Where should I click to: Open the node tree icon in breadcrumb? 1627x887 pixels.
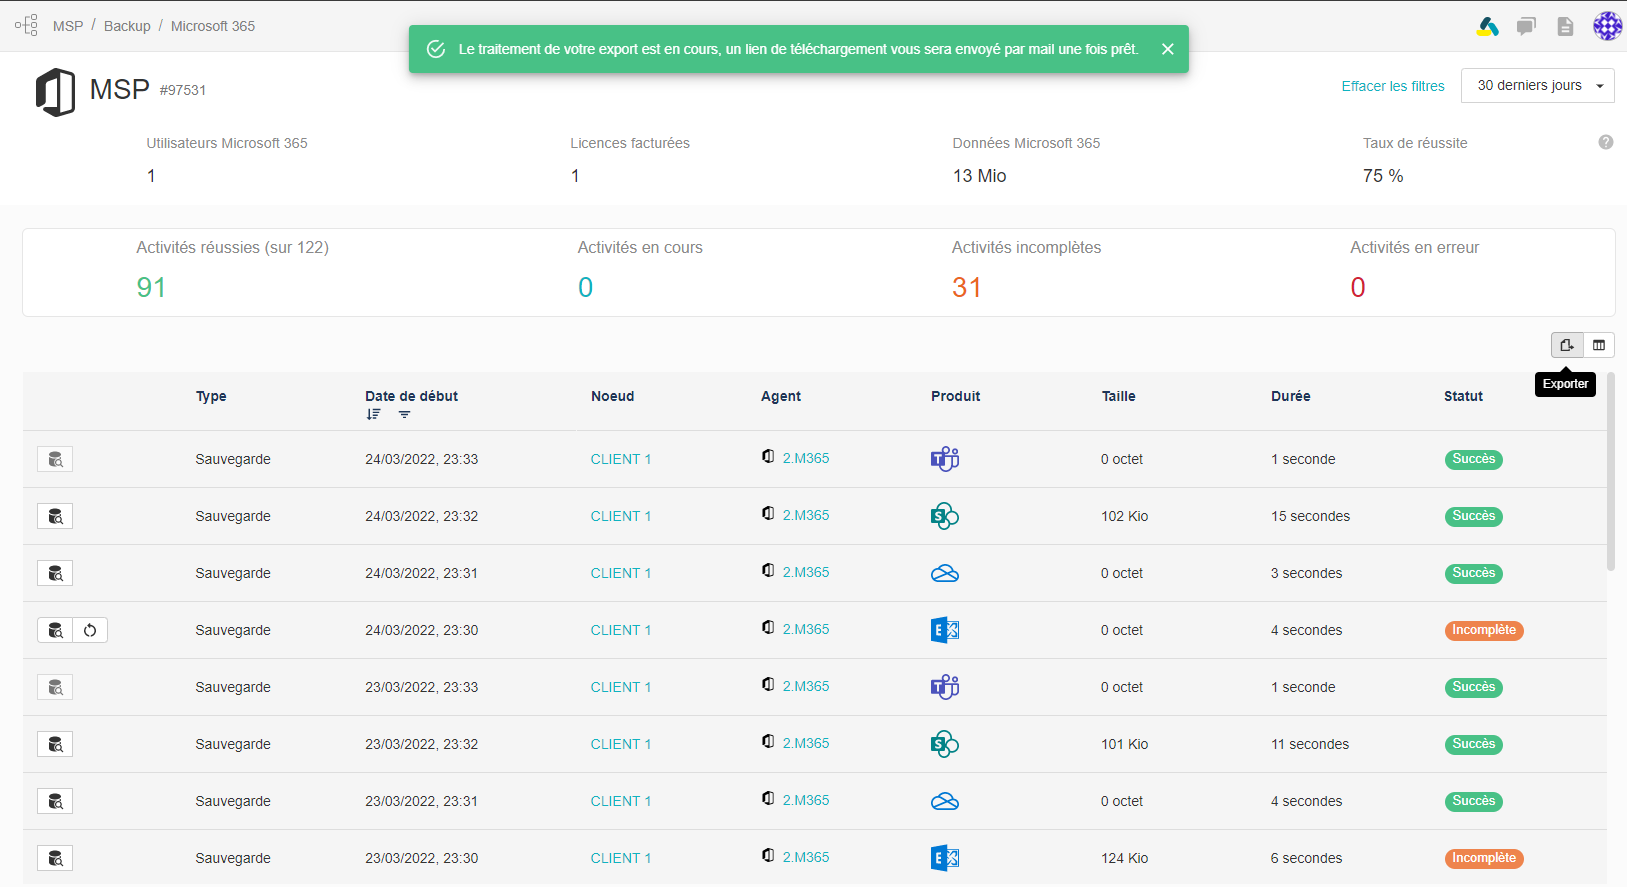pos(26,25)
